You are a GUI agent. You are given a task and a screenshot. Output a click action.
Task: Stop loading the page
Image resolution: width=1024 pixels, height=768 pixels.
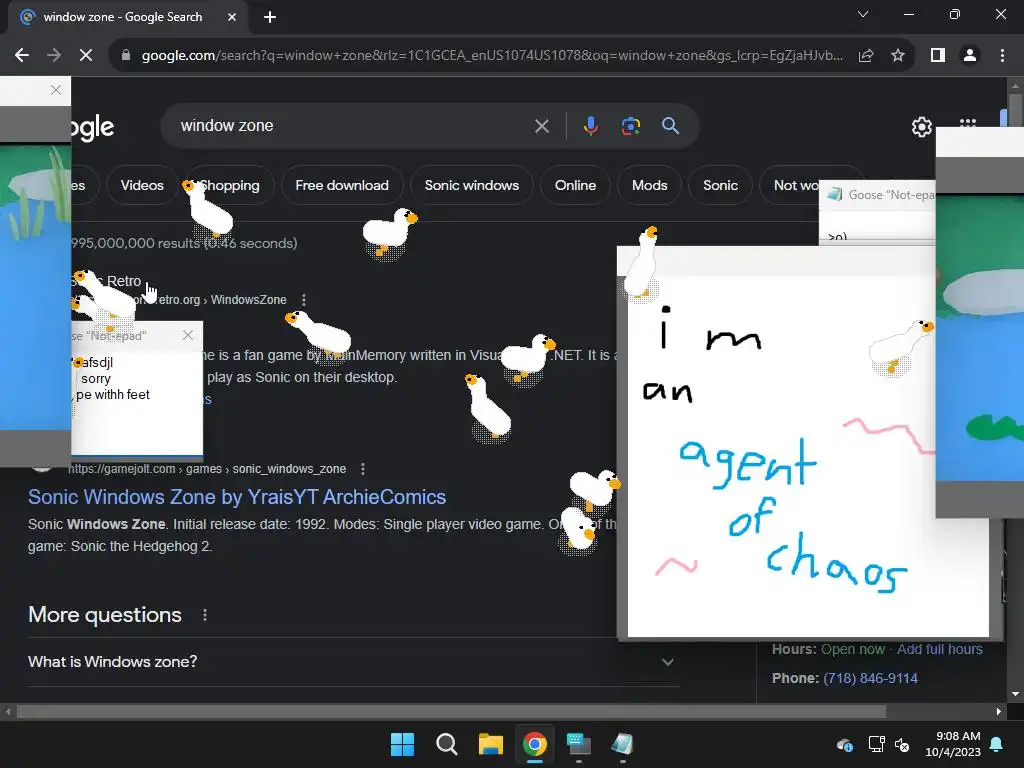[86, 56]
